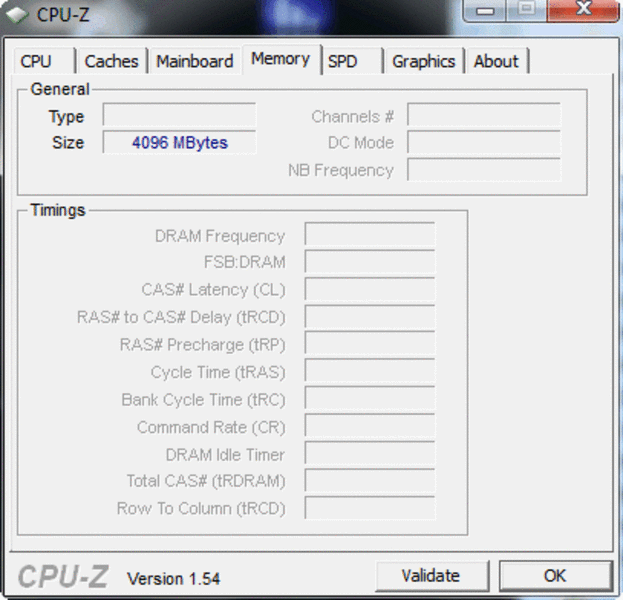This screenshot has width=623, height=600.
Task: Click the DRAM Idle Timer field
Action: coord(370,453)
